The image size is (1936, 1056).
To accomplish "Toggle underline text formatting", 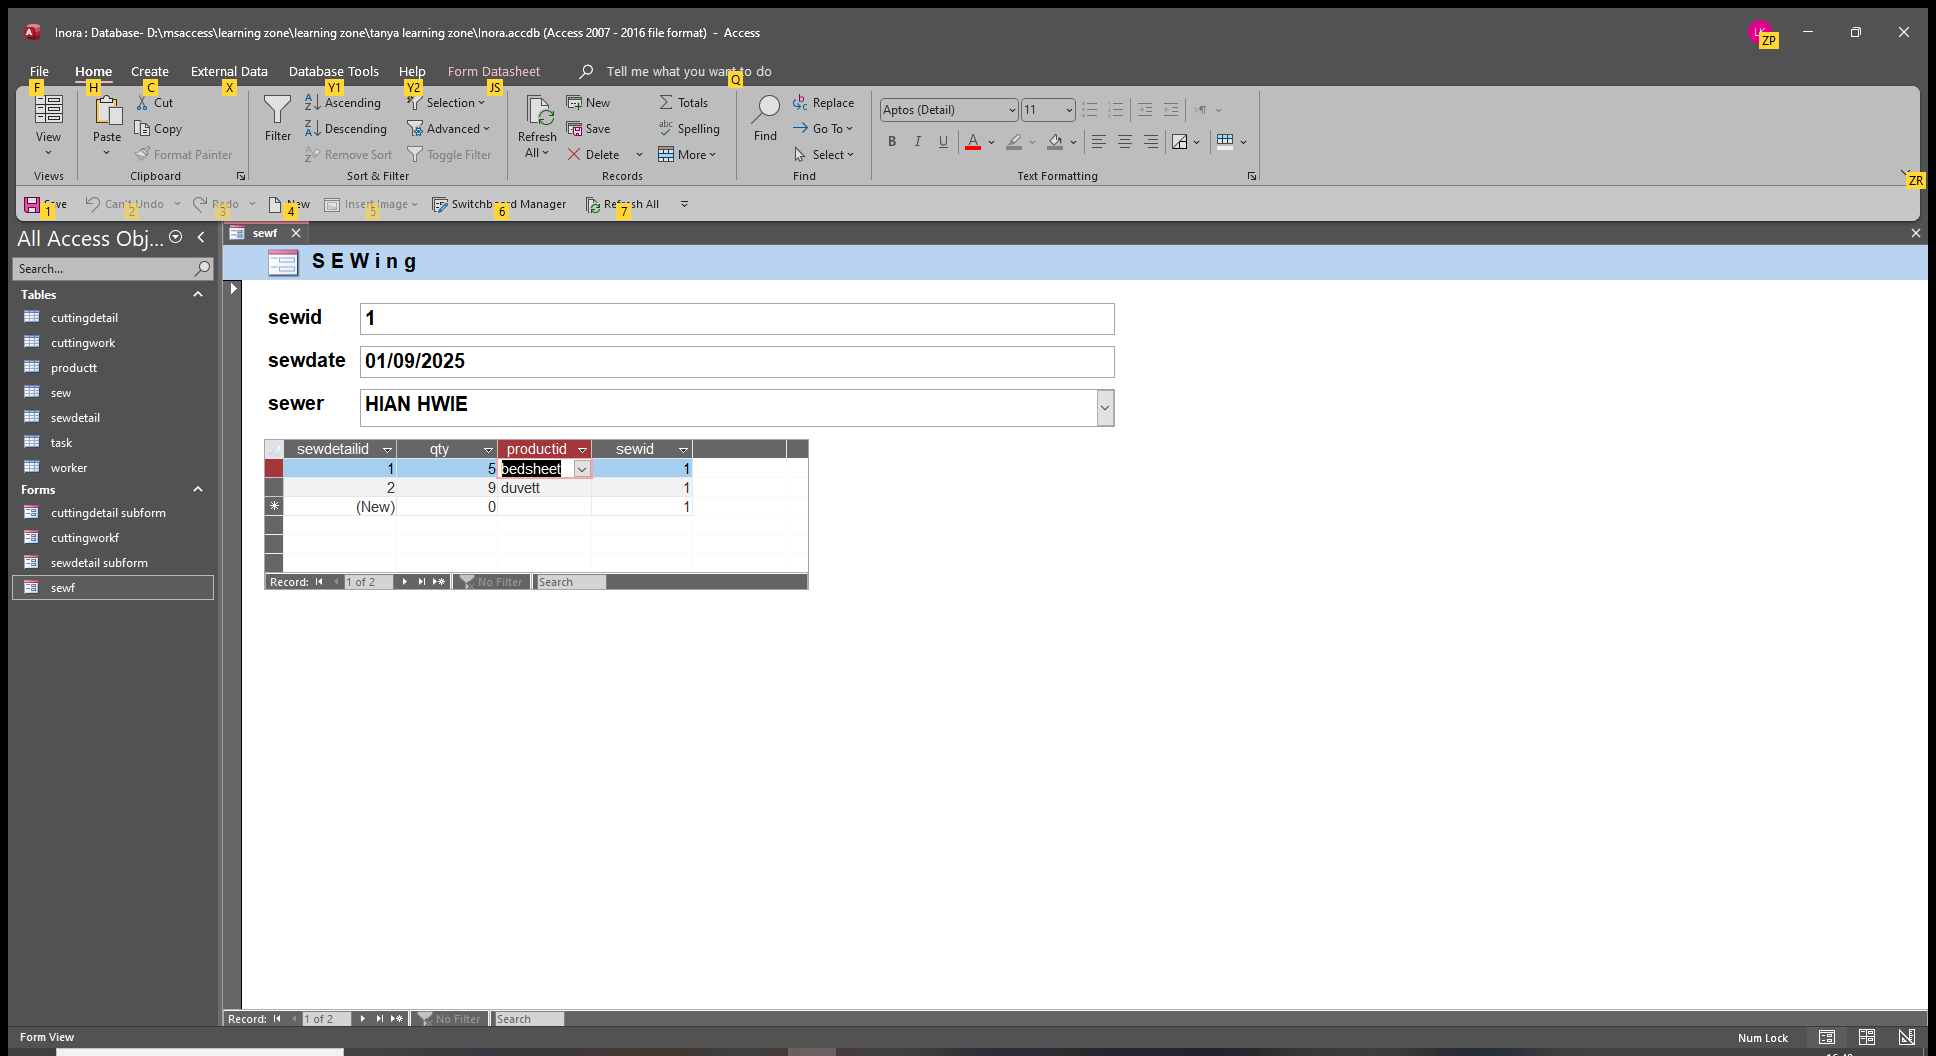I will coord(943,142).
